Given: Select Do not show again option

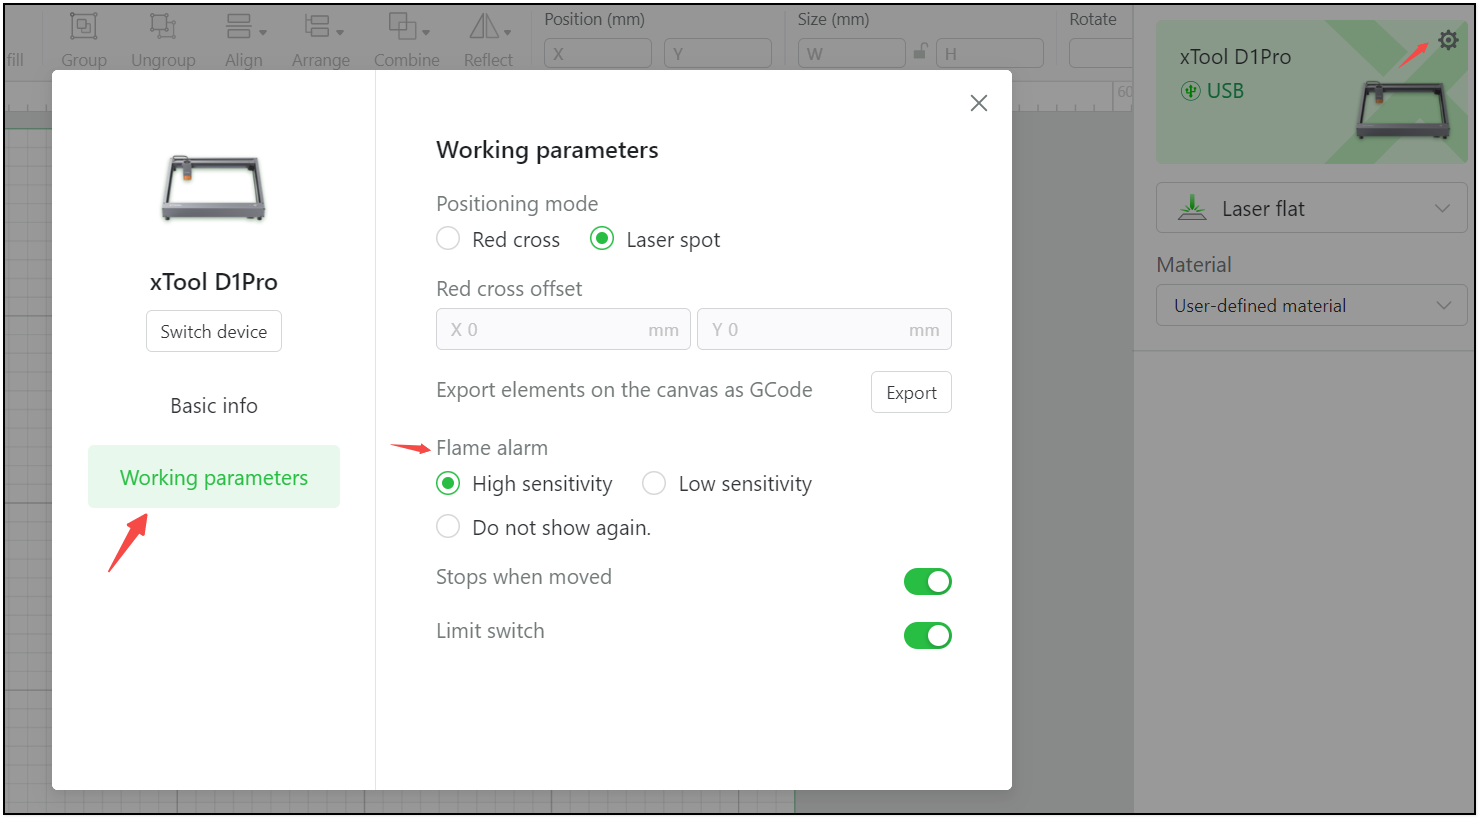Looking at the screenshot, I should pos(448,527).
